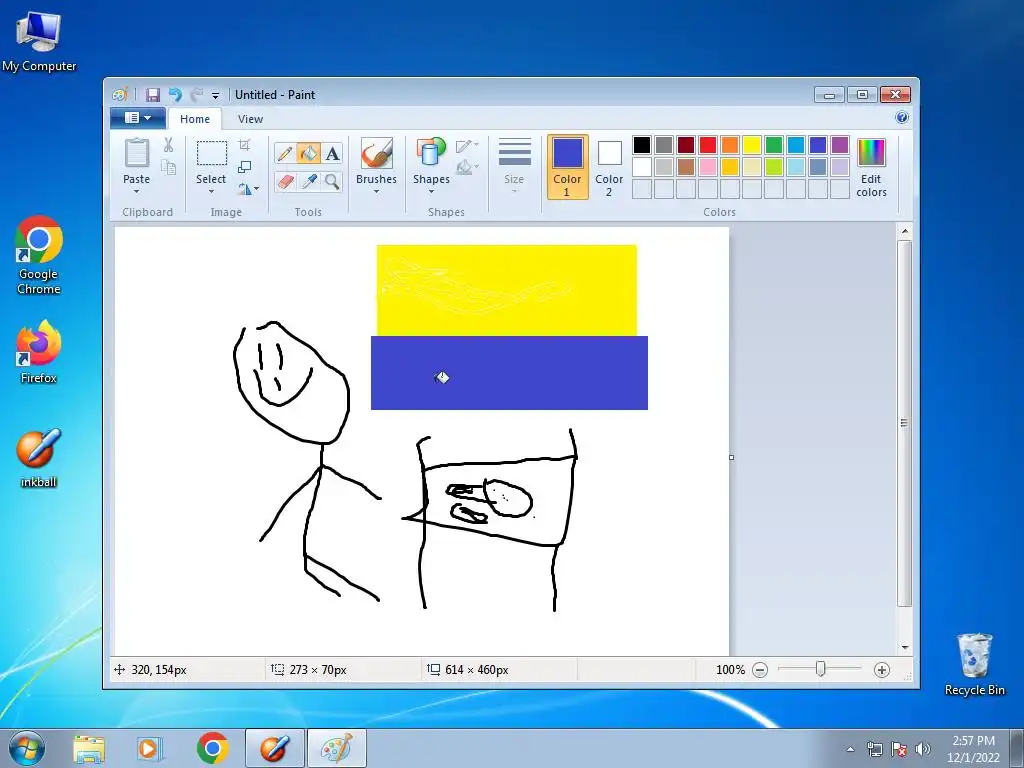
Task: Expand the Select dropdown arrow
Action: [x=211, y=191]
